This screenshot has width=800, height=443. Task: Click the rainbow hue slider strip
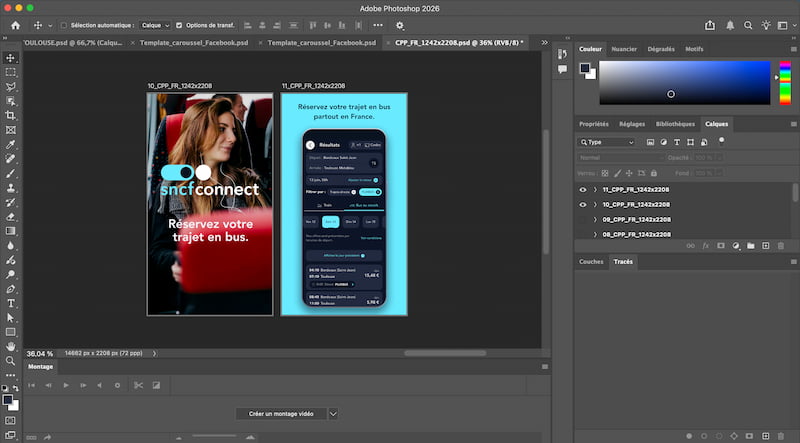785,83
